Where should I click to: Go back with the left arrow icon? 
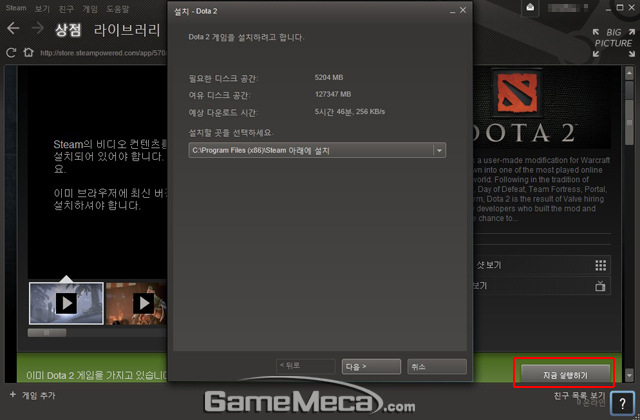point(13,28)
